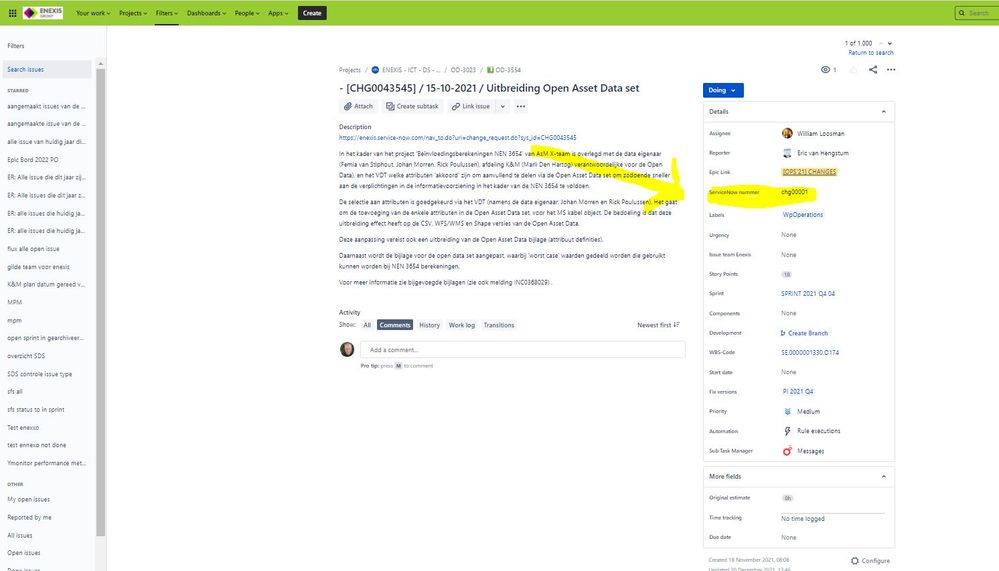Image resolution: width=999 pixels, height=571 pixels.
Task: Click assignee William Loosman
Action: click(813, 134)
